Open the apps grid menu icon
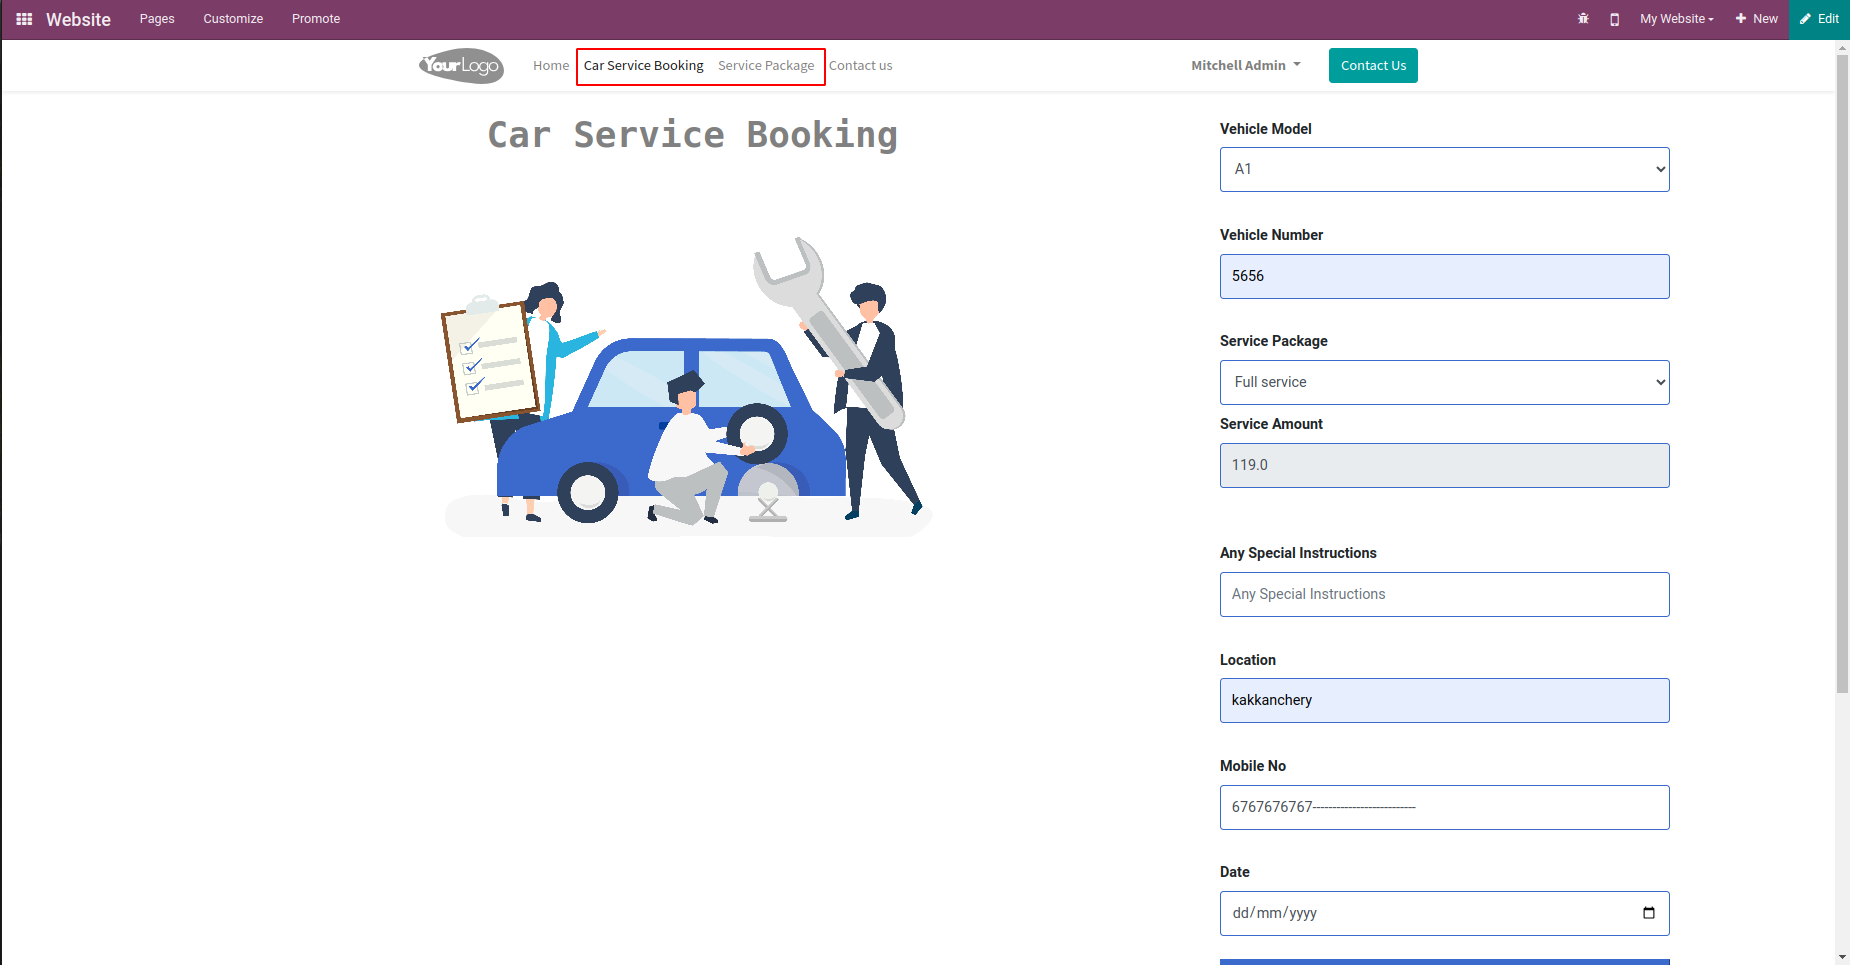 [x=24, y=19]
